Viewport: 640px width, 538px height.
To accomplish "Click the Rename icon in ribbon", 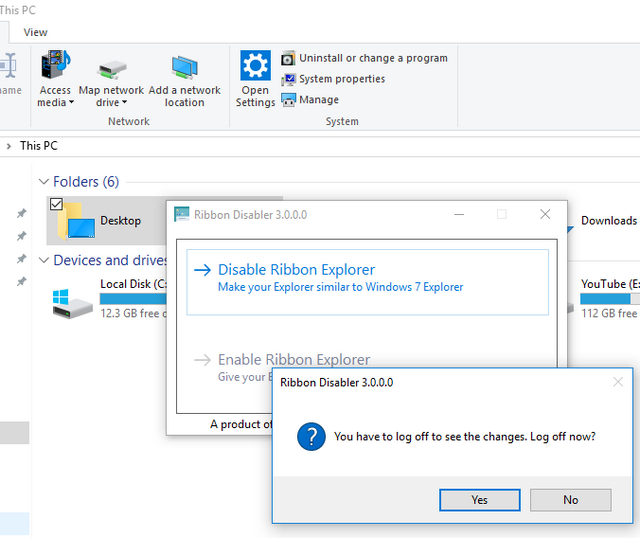I will coord(8,65).
